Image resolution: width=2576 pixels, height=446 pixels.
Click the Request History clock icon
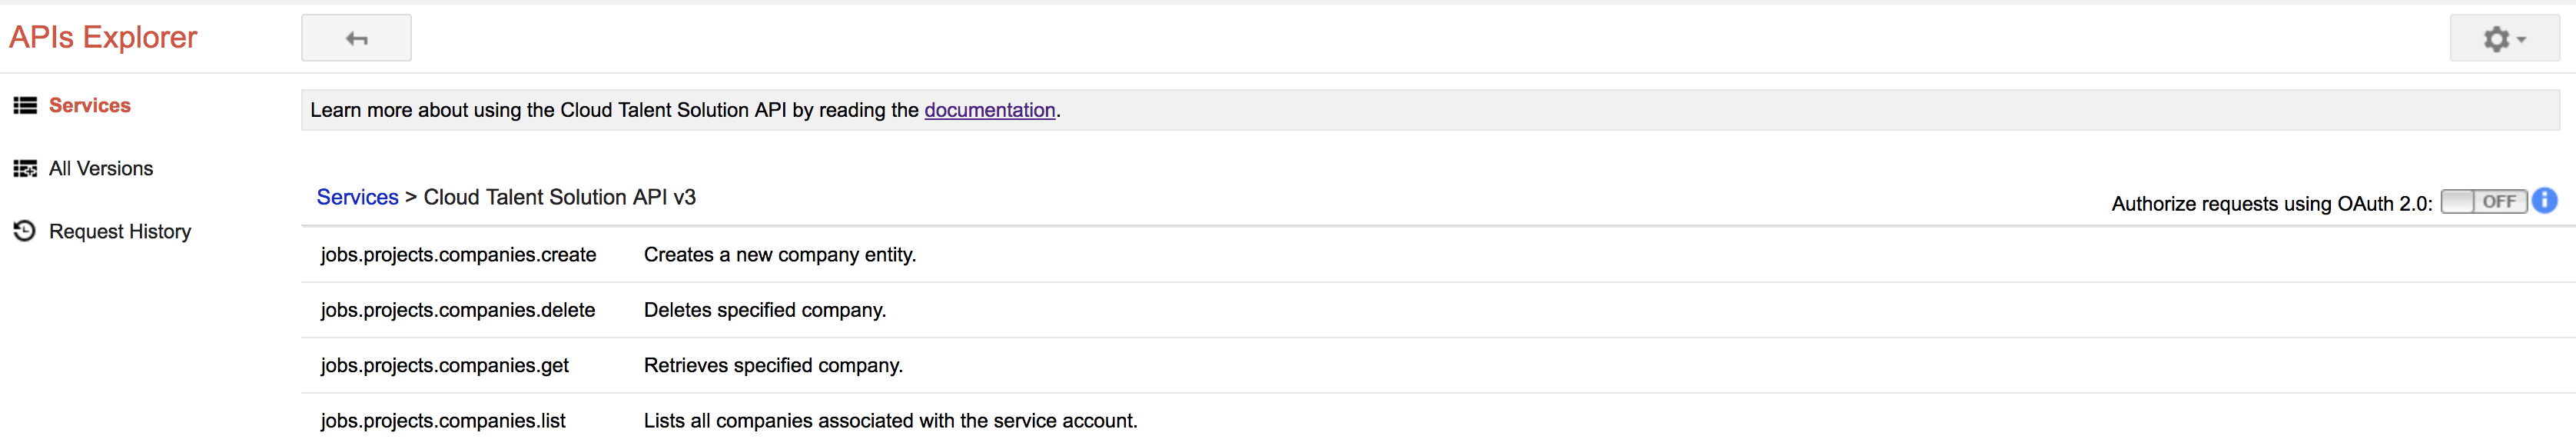(22, 230)
